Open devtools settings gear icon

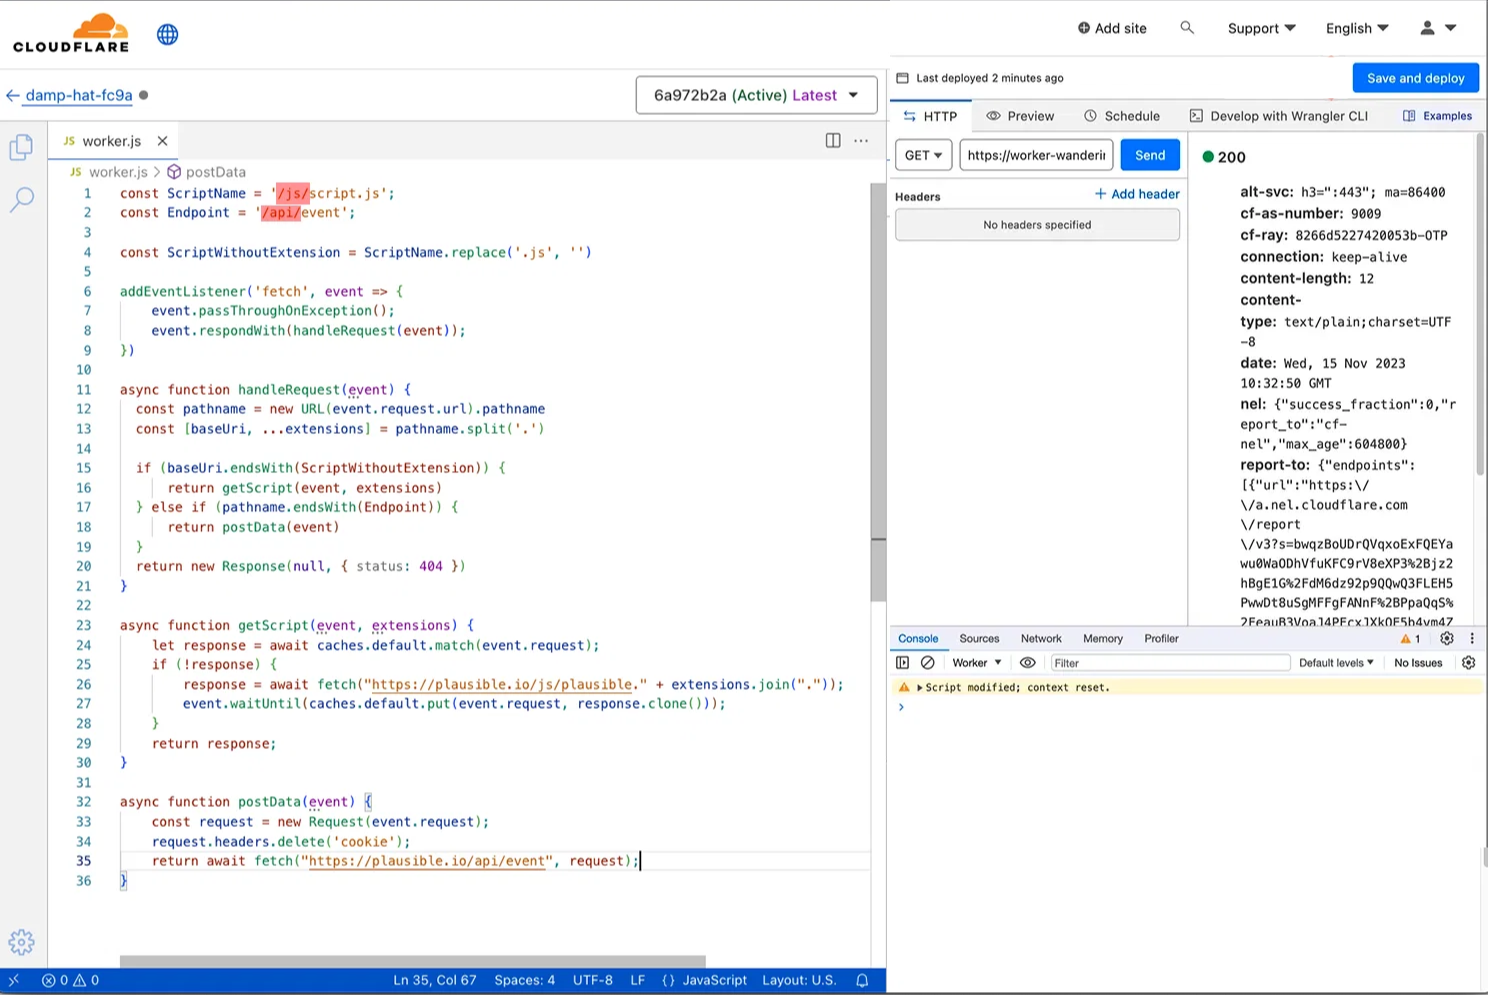1446,638
